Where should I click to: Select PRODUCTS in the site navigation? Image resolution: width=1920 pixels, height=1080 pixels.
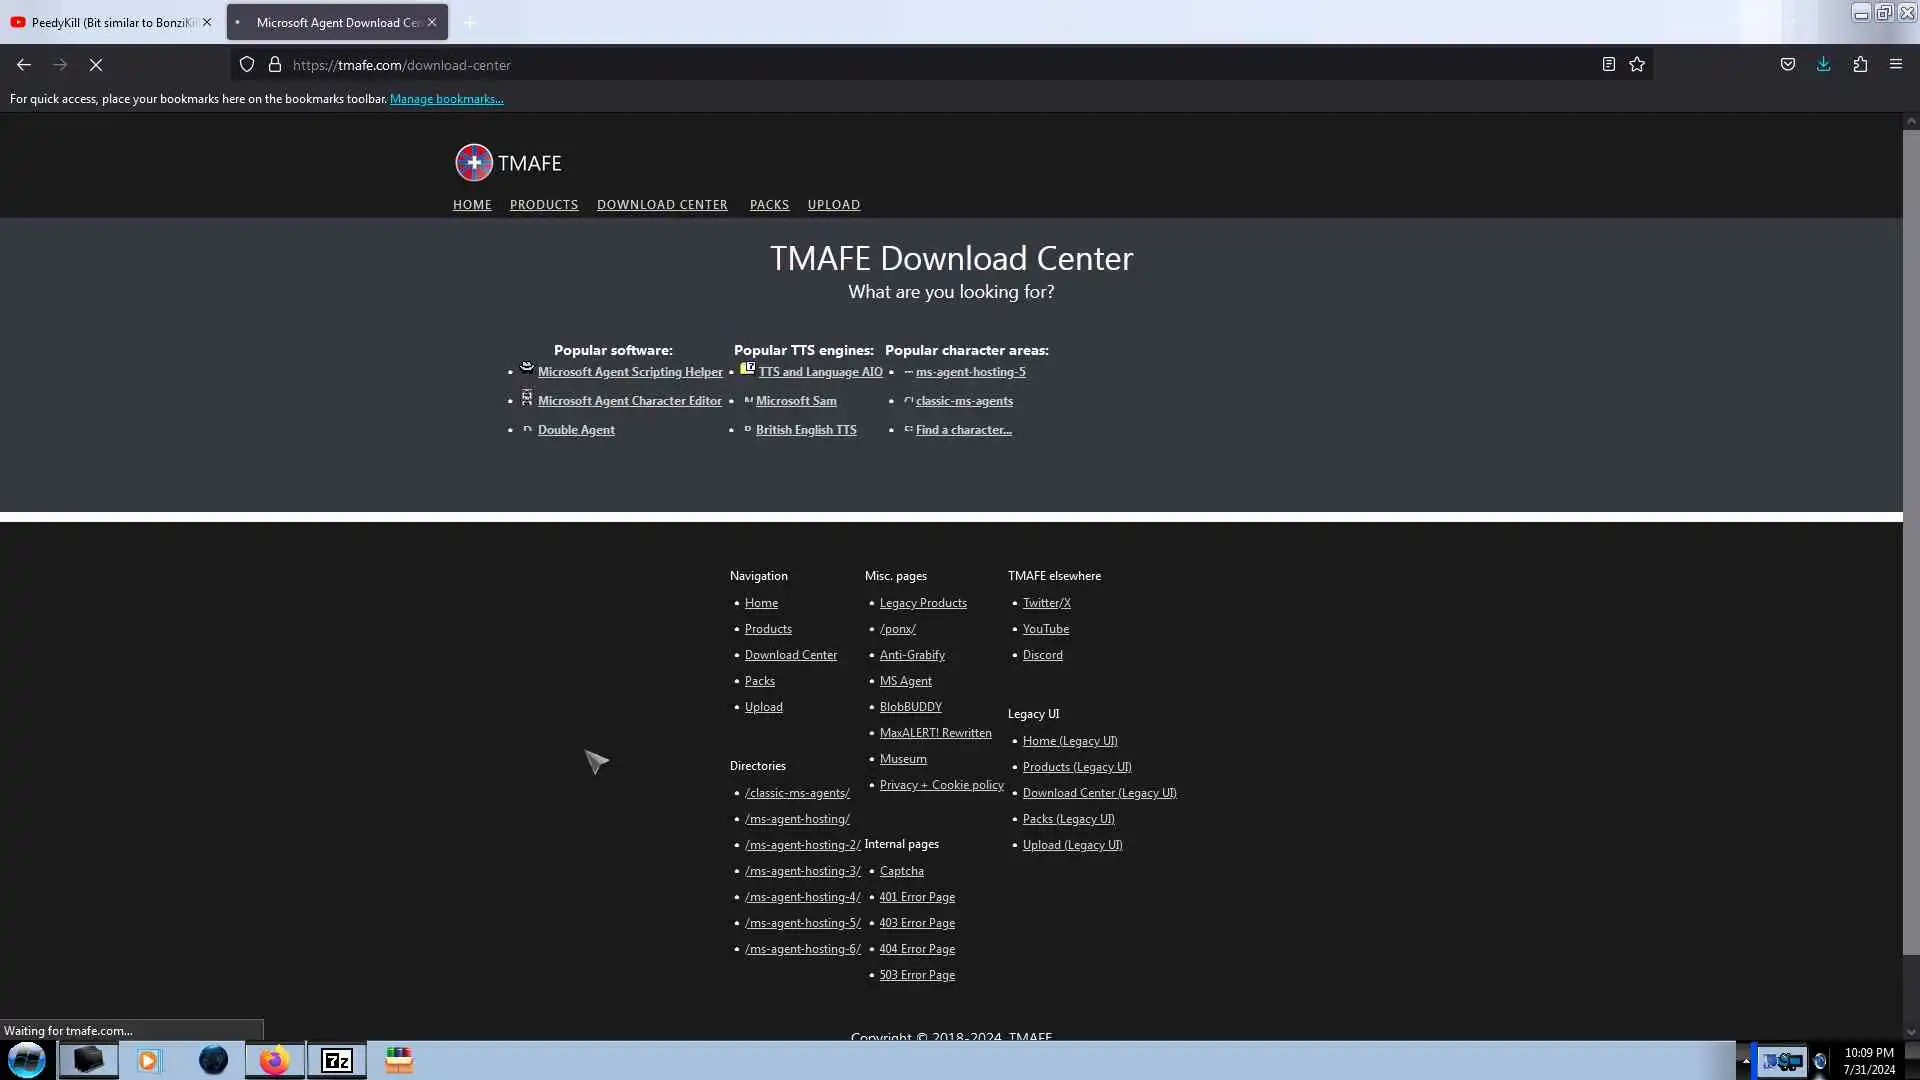point(543,205)
